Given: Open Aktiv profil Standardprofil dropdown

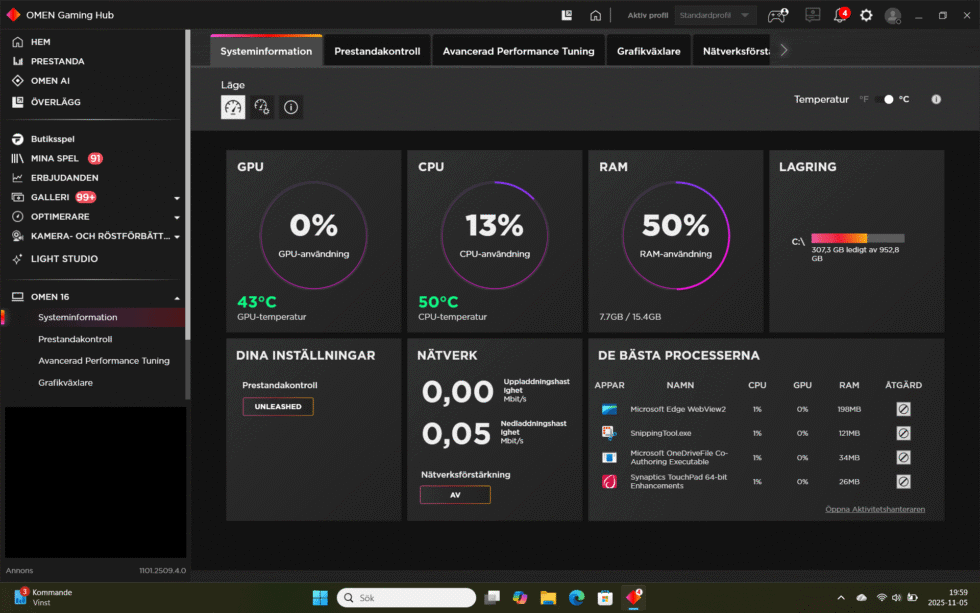Looking at the screenshot, I should (715, 15).
